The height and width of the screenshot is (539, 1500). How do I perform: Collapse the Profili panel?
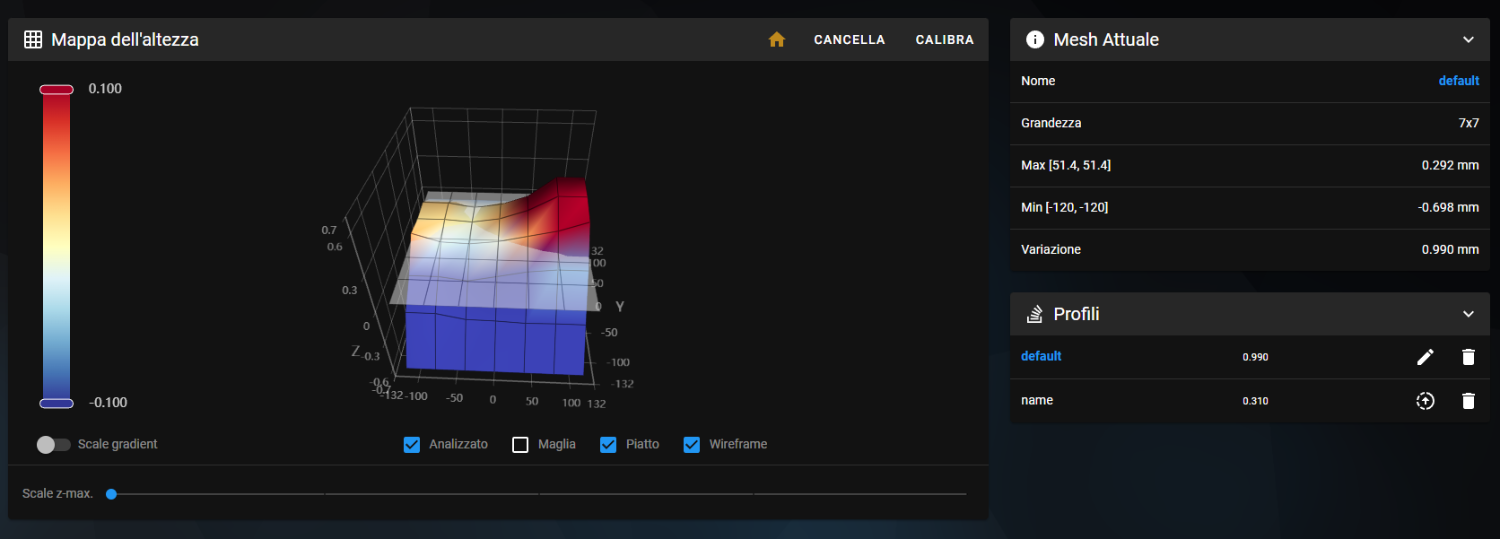pyautogui.click(x=1468, y=314)
